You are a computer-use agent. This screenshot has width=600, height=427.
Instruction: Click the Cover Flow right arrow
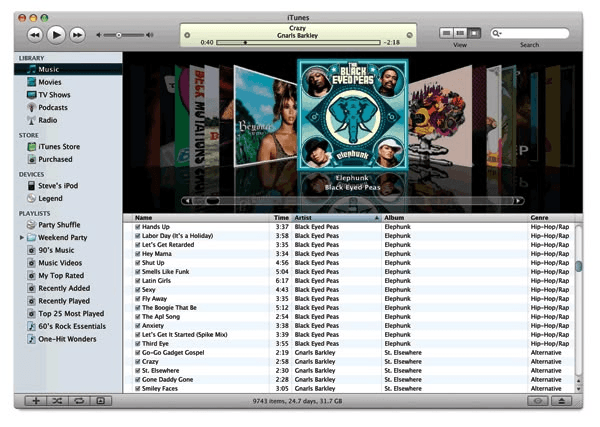tap(518, 200)
